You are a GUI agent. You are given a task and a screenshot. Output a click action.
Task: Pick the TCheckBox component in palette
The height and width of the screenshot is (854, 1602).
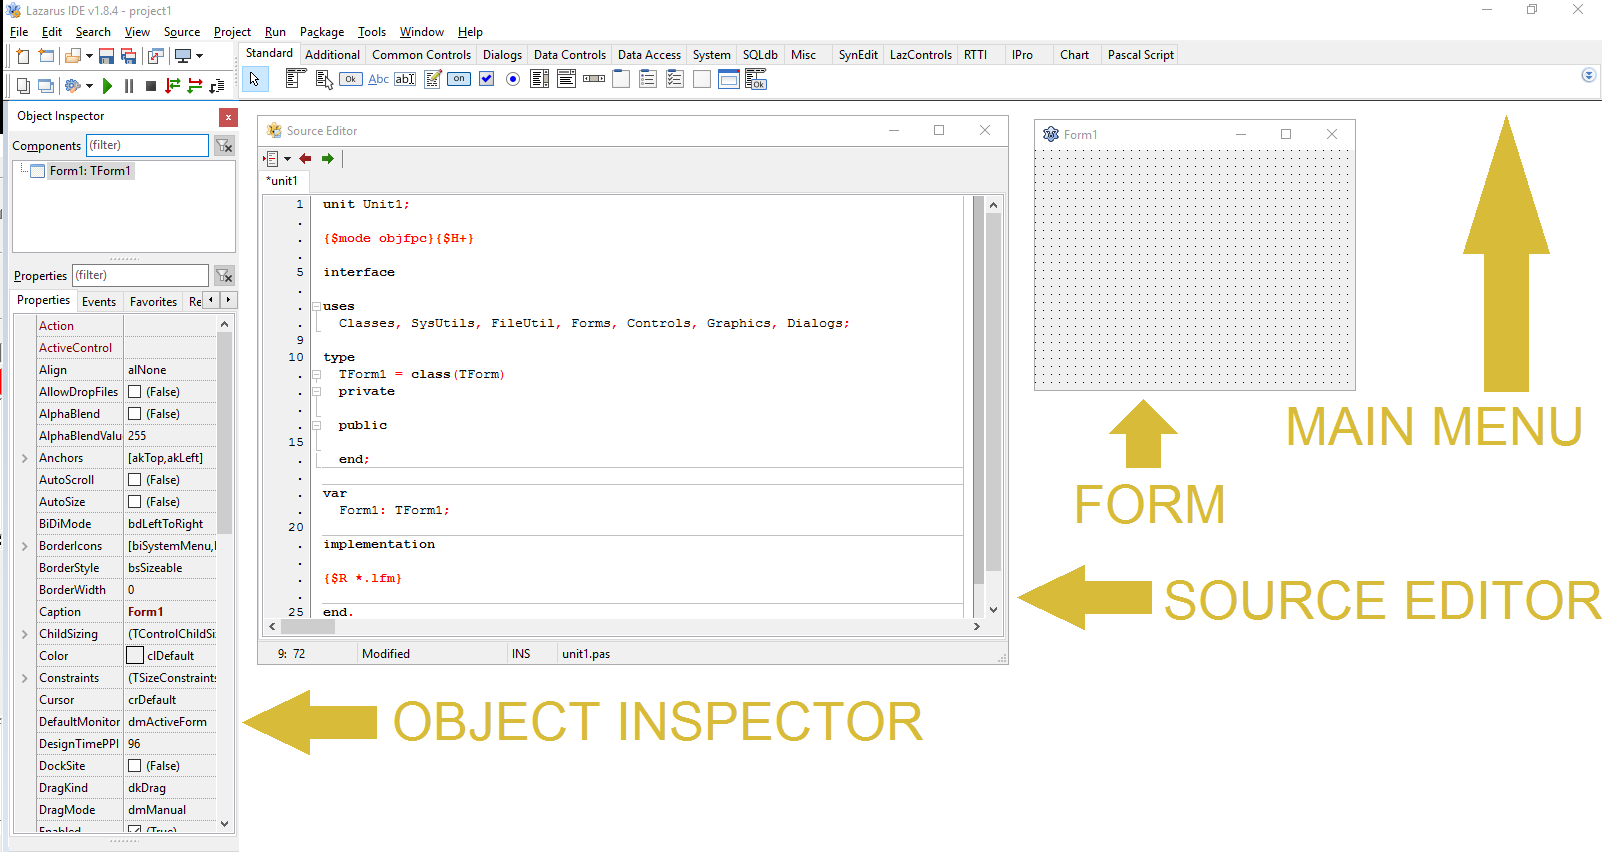coord(487,79)
